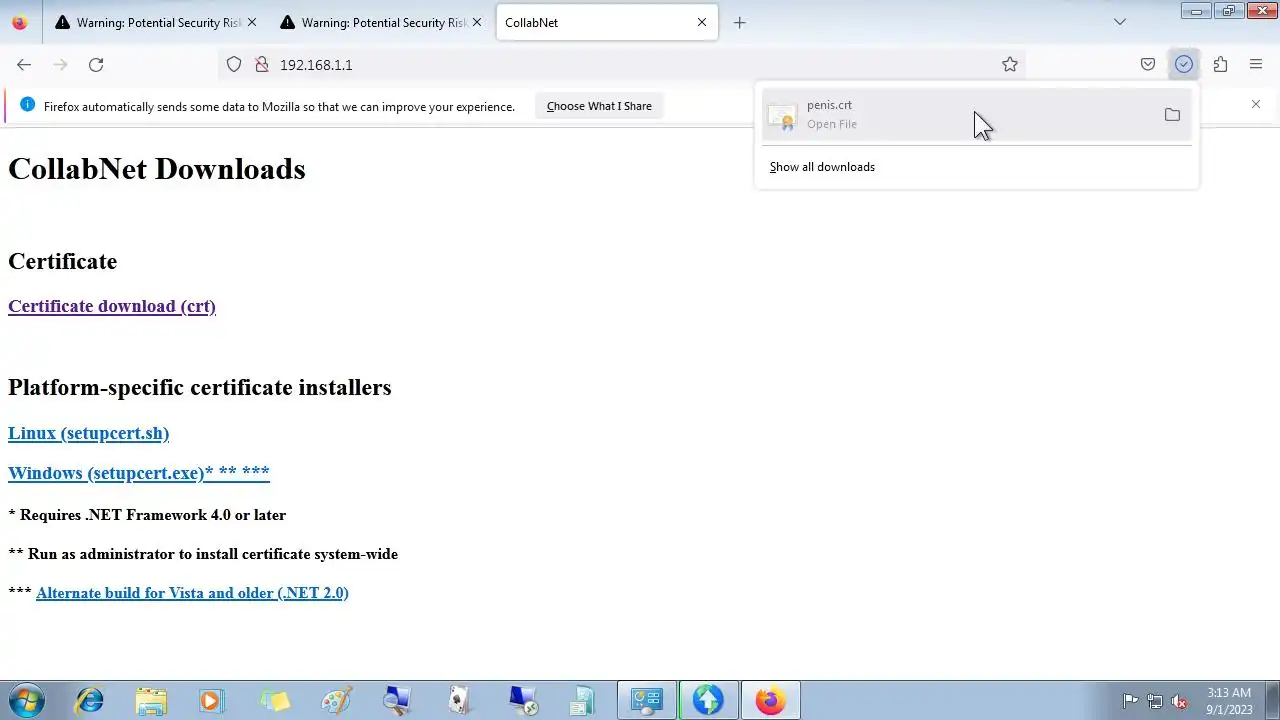Click Certificate download (crt) link
Viewport: 1280px width, 720px height.
[x=112, y=306]
